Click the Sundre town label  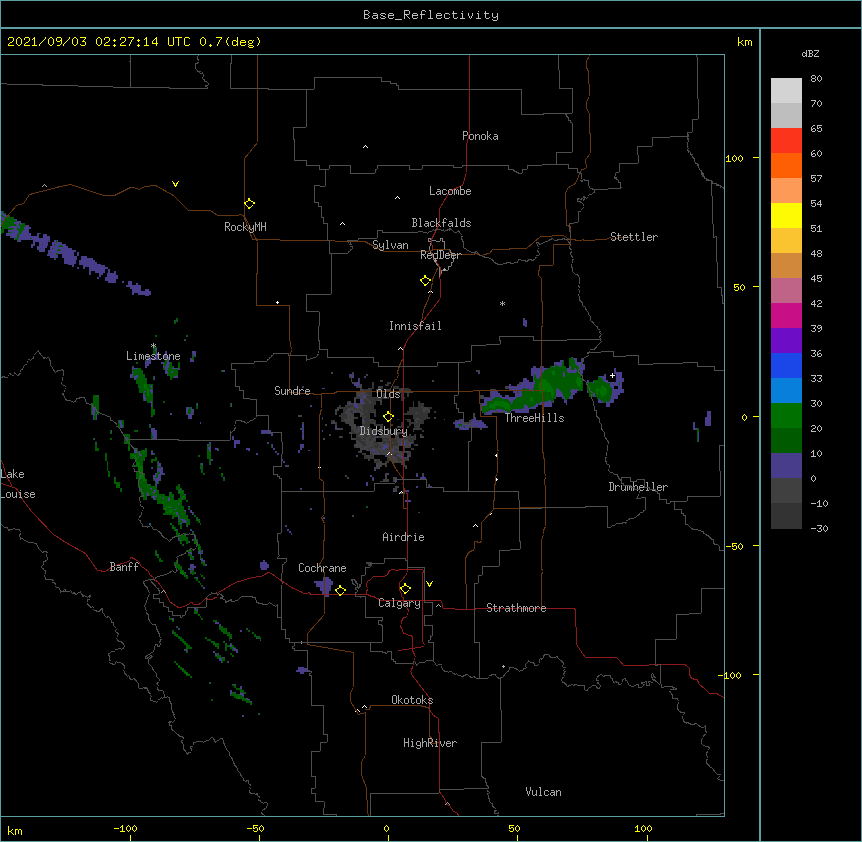pyautogui.click(x=292, y=391)
